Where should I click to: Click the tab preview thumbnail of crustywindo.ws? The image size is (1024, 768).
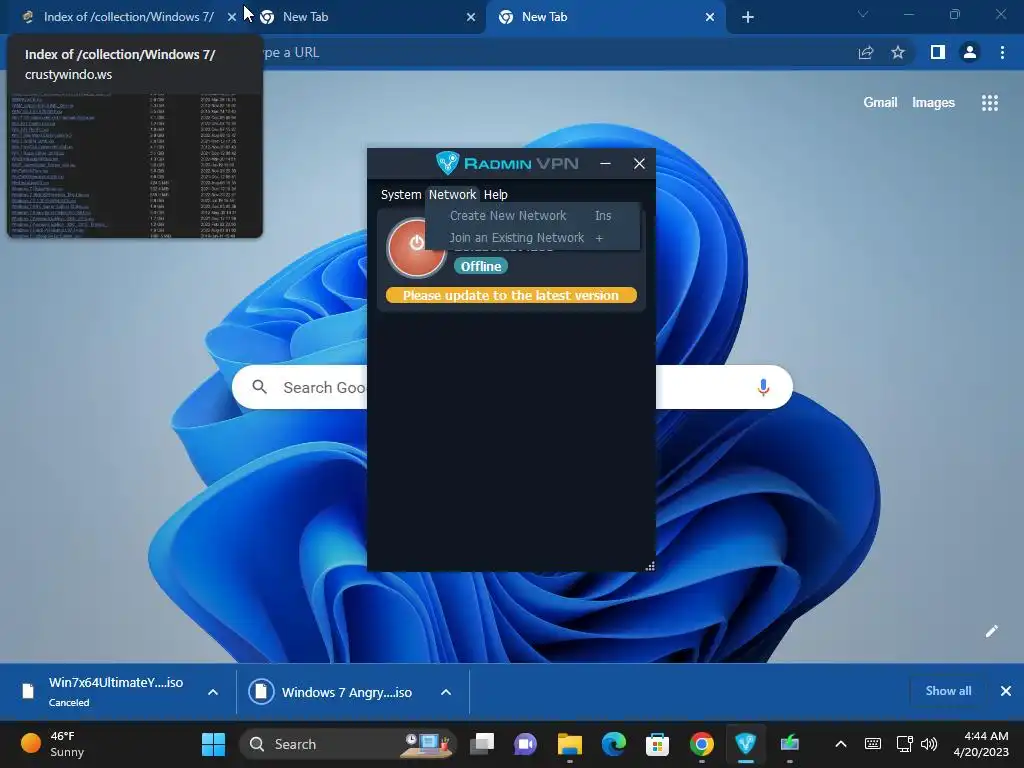tap(135, 165)
